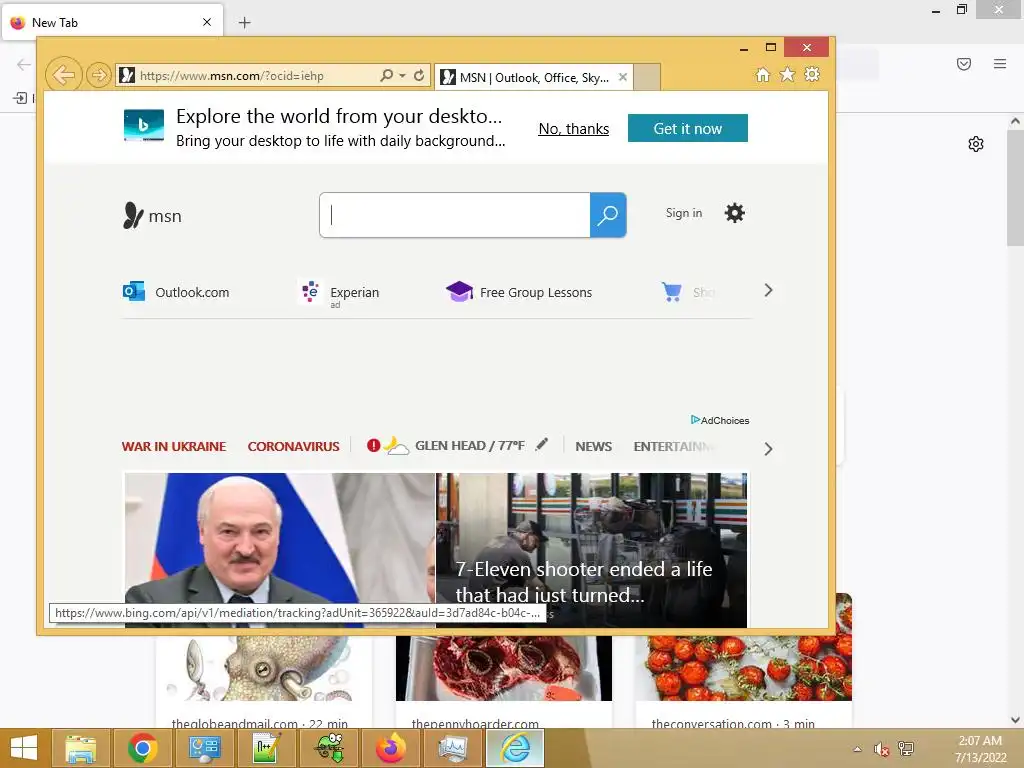This screenshot has height=768, width=1024.
Task: Expand more news categories with right chevron
Action: pyautogui.click(x=768, y=449)
